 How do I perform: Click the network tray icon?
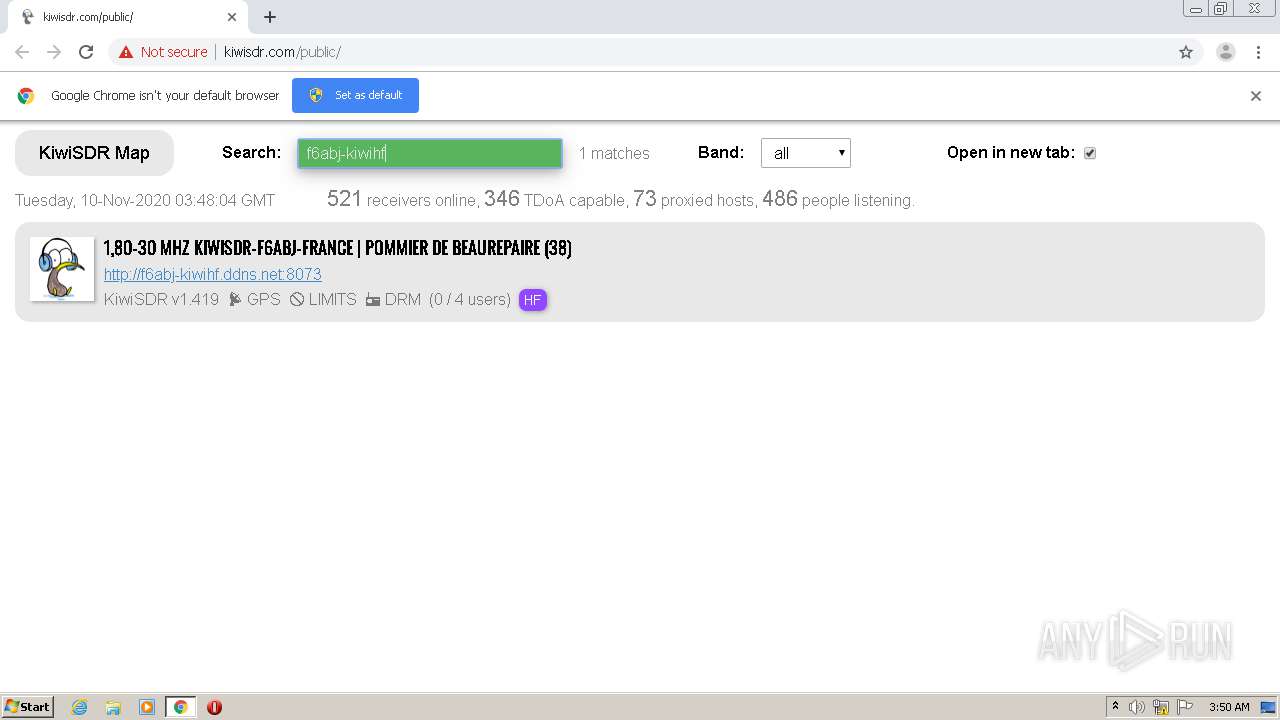point(1161,707)
